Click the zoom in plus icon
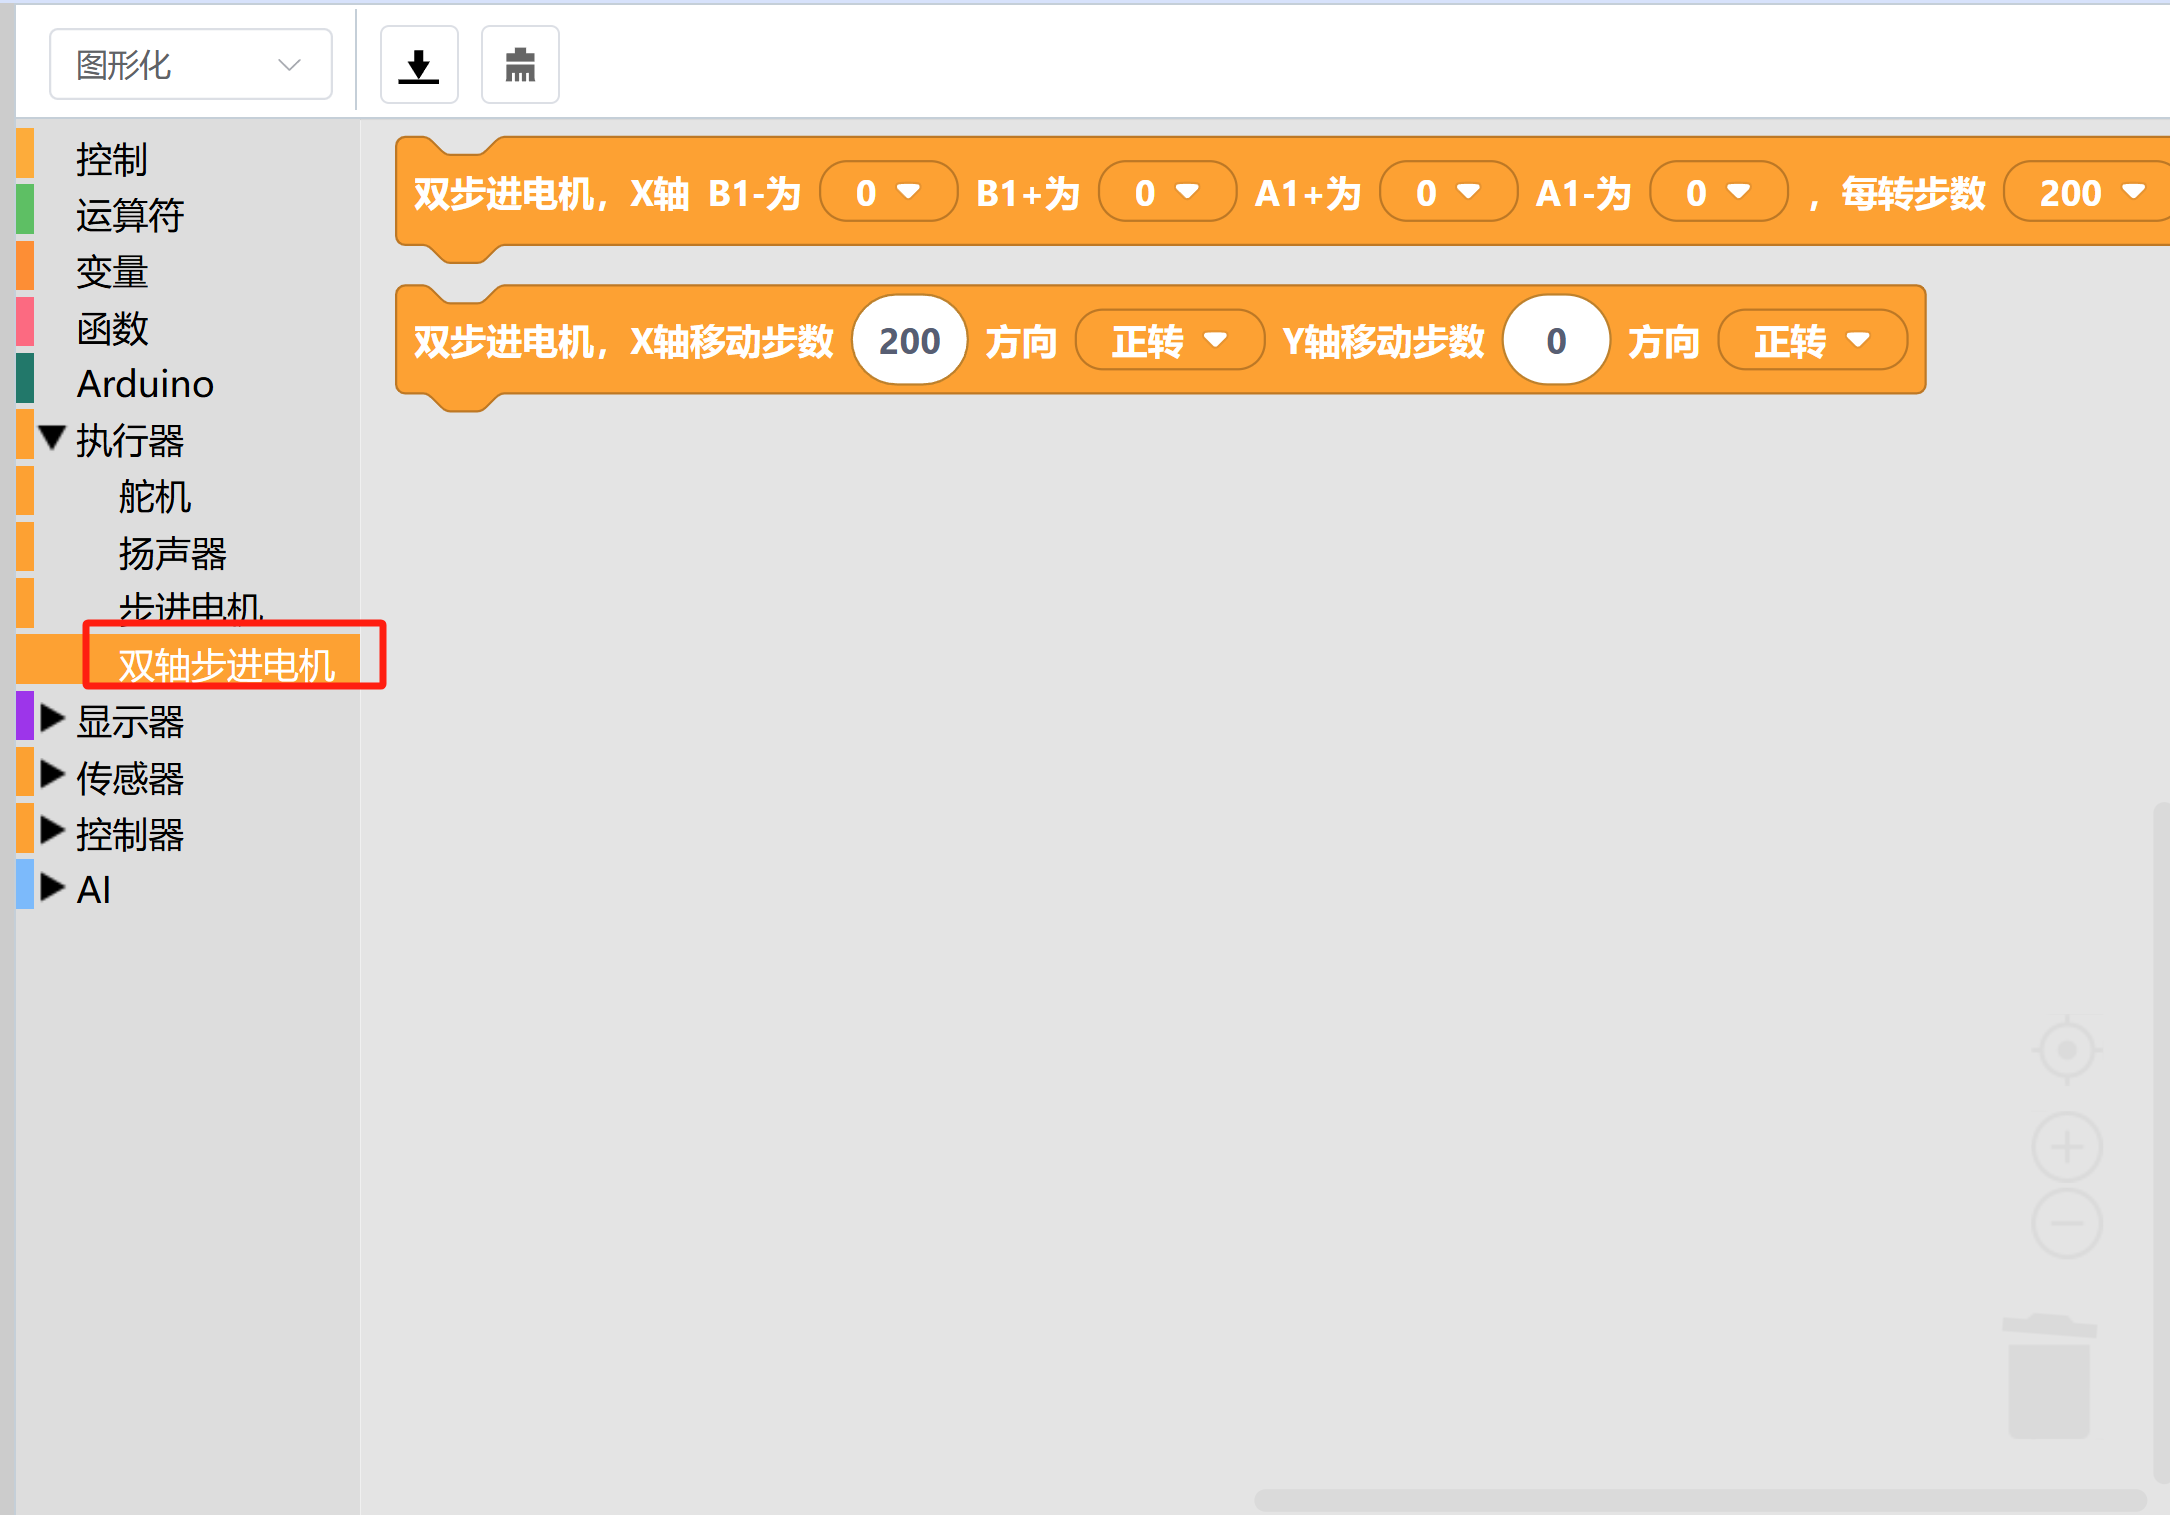This screenshot has width=2170, height=1515. 2066,1147
